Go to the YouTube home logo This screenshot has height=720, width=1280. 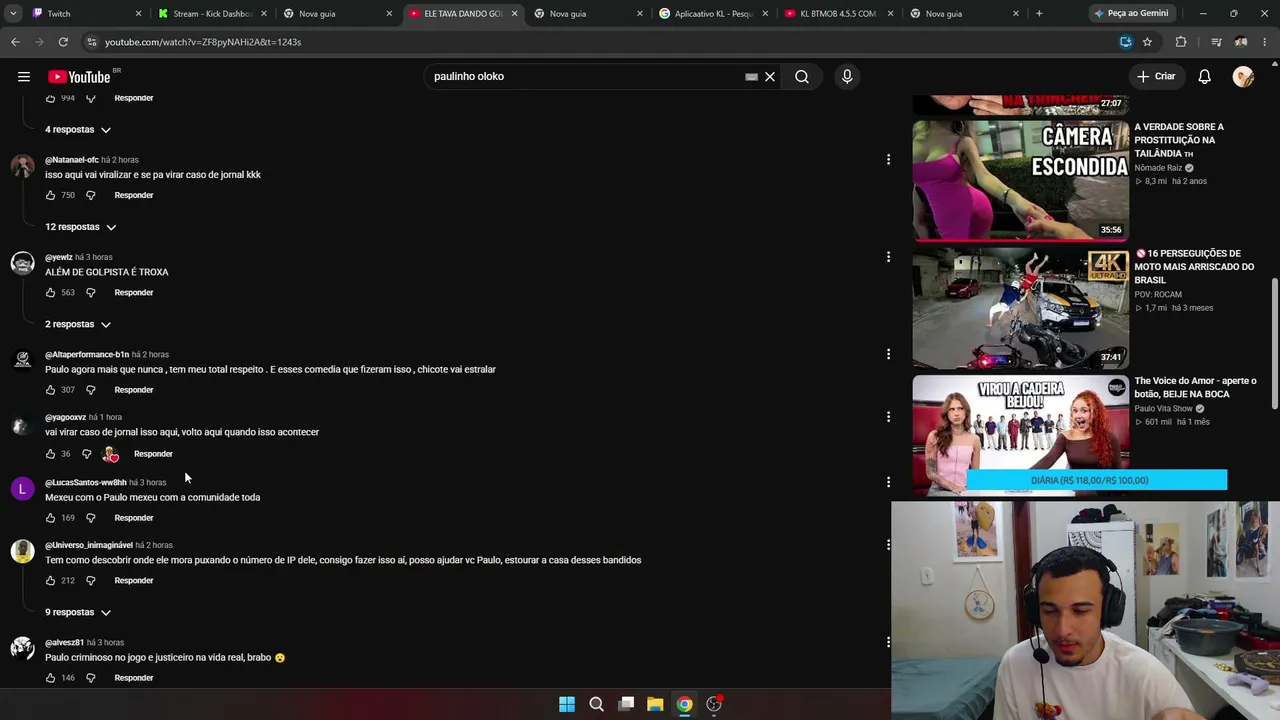79,77
